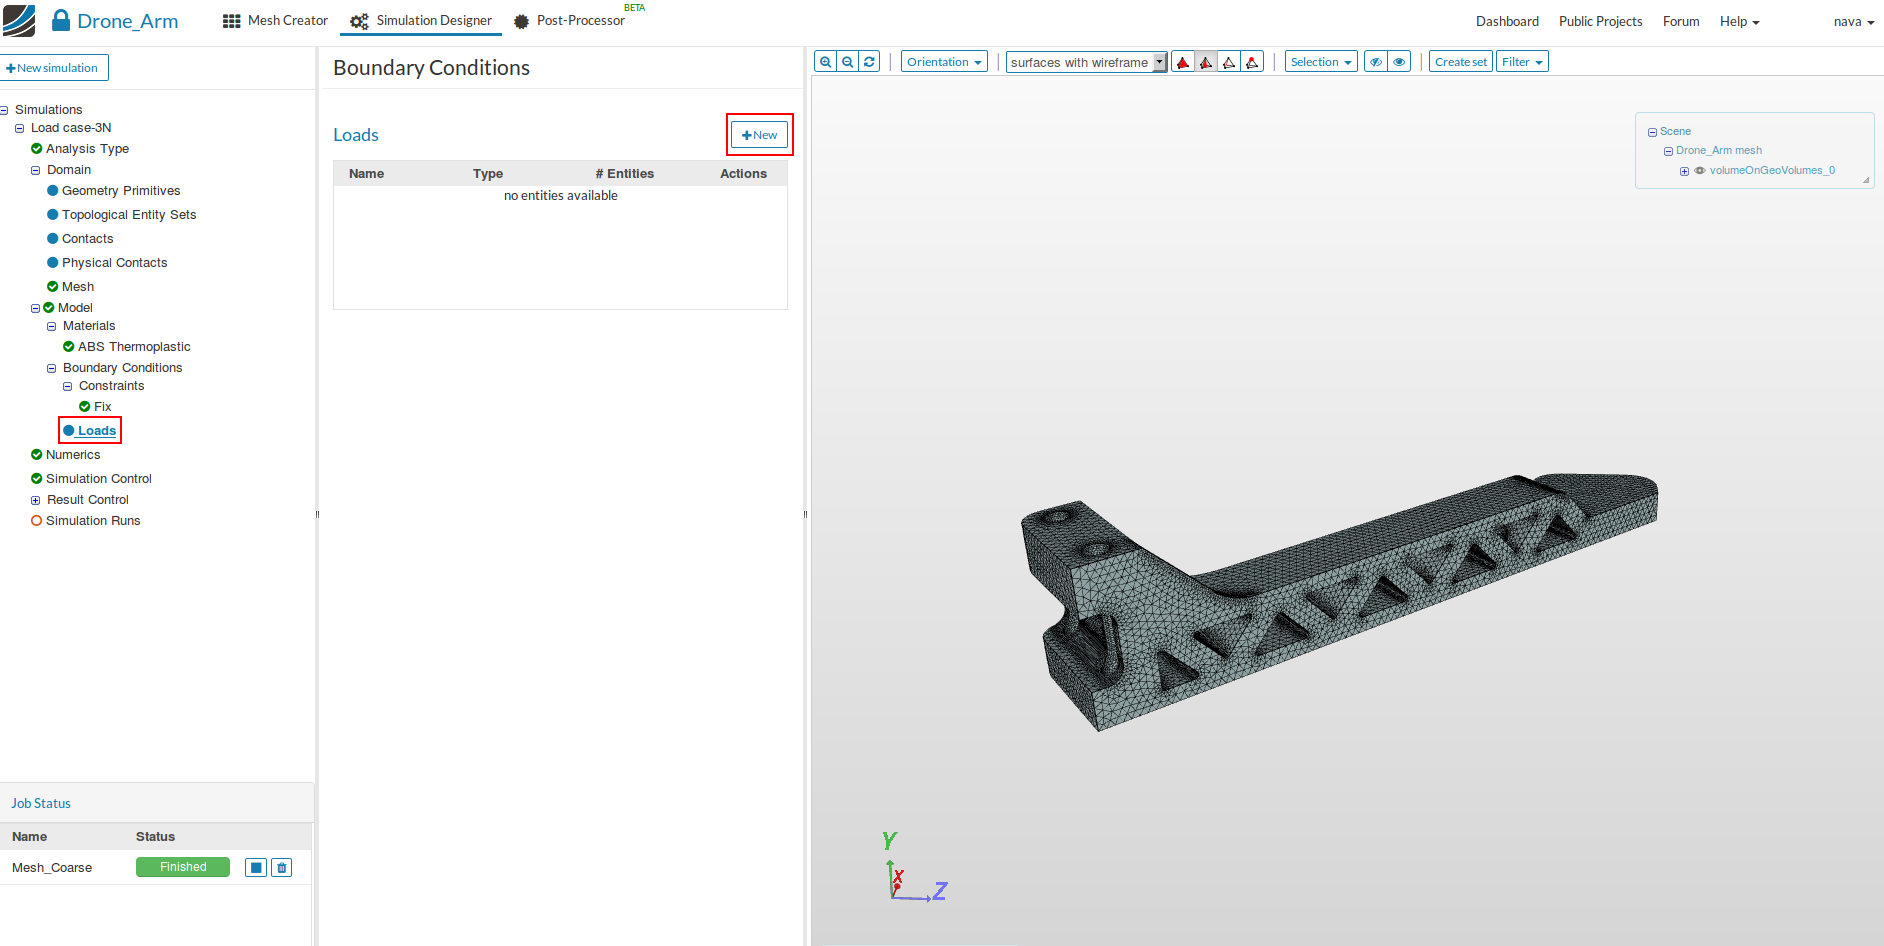Add a new load with New button
This screenshot has width=1884, height=946.
759,135
